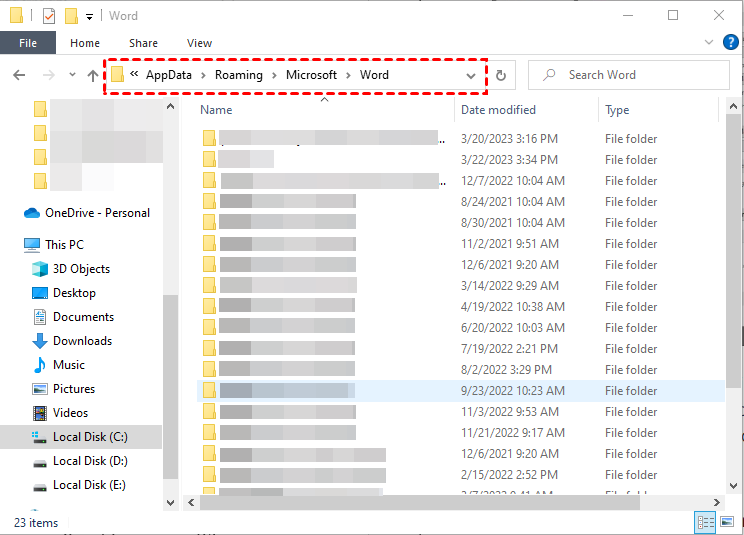Click Microsoft in the address path
The width and height of the screenshot is (744, 535).
click(x=311, y=75)
